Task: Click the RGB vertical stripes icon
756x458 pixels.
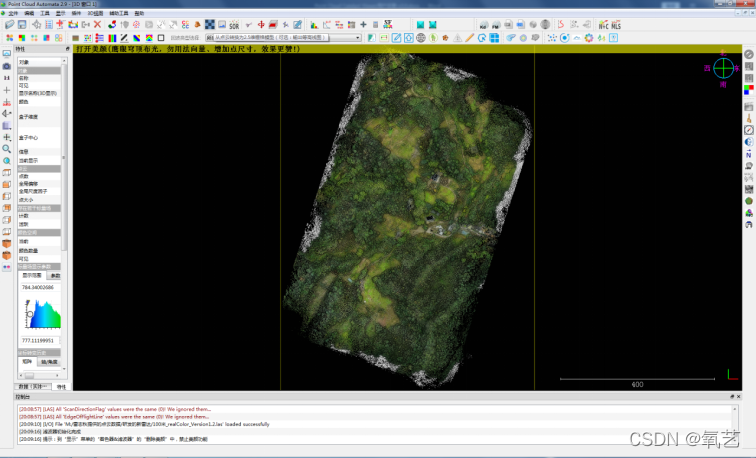Action: 112,38
